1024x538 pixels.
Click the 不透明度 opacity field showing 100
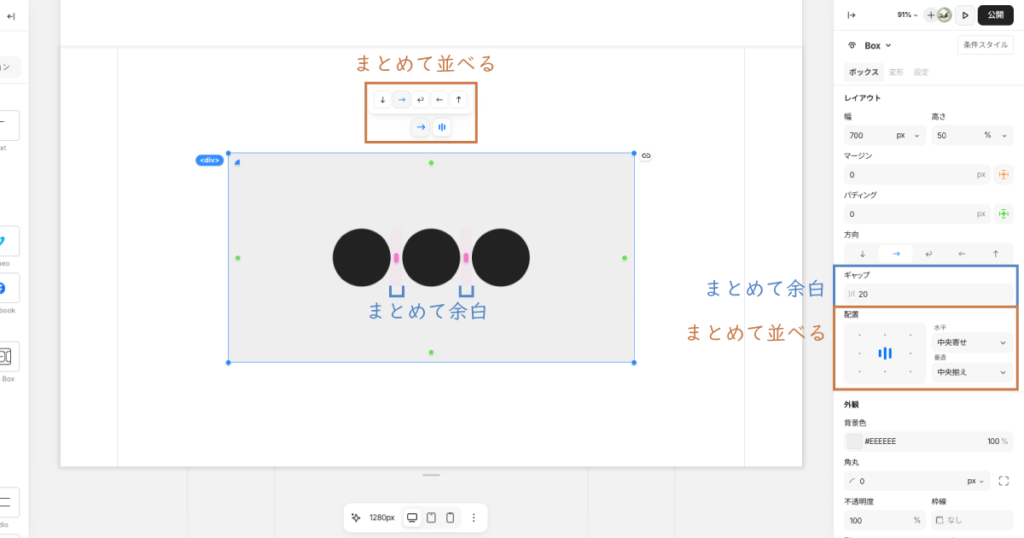pyautogui.click(x=884, y=520)
